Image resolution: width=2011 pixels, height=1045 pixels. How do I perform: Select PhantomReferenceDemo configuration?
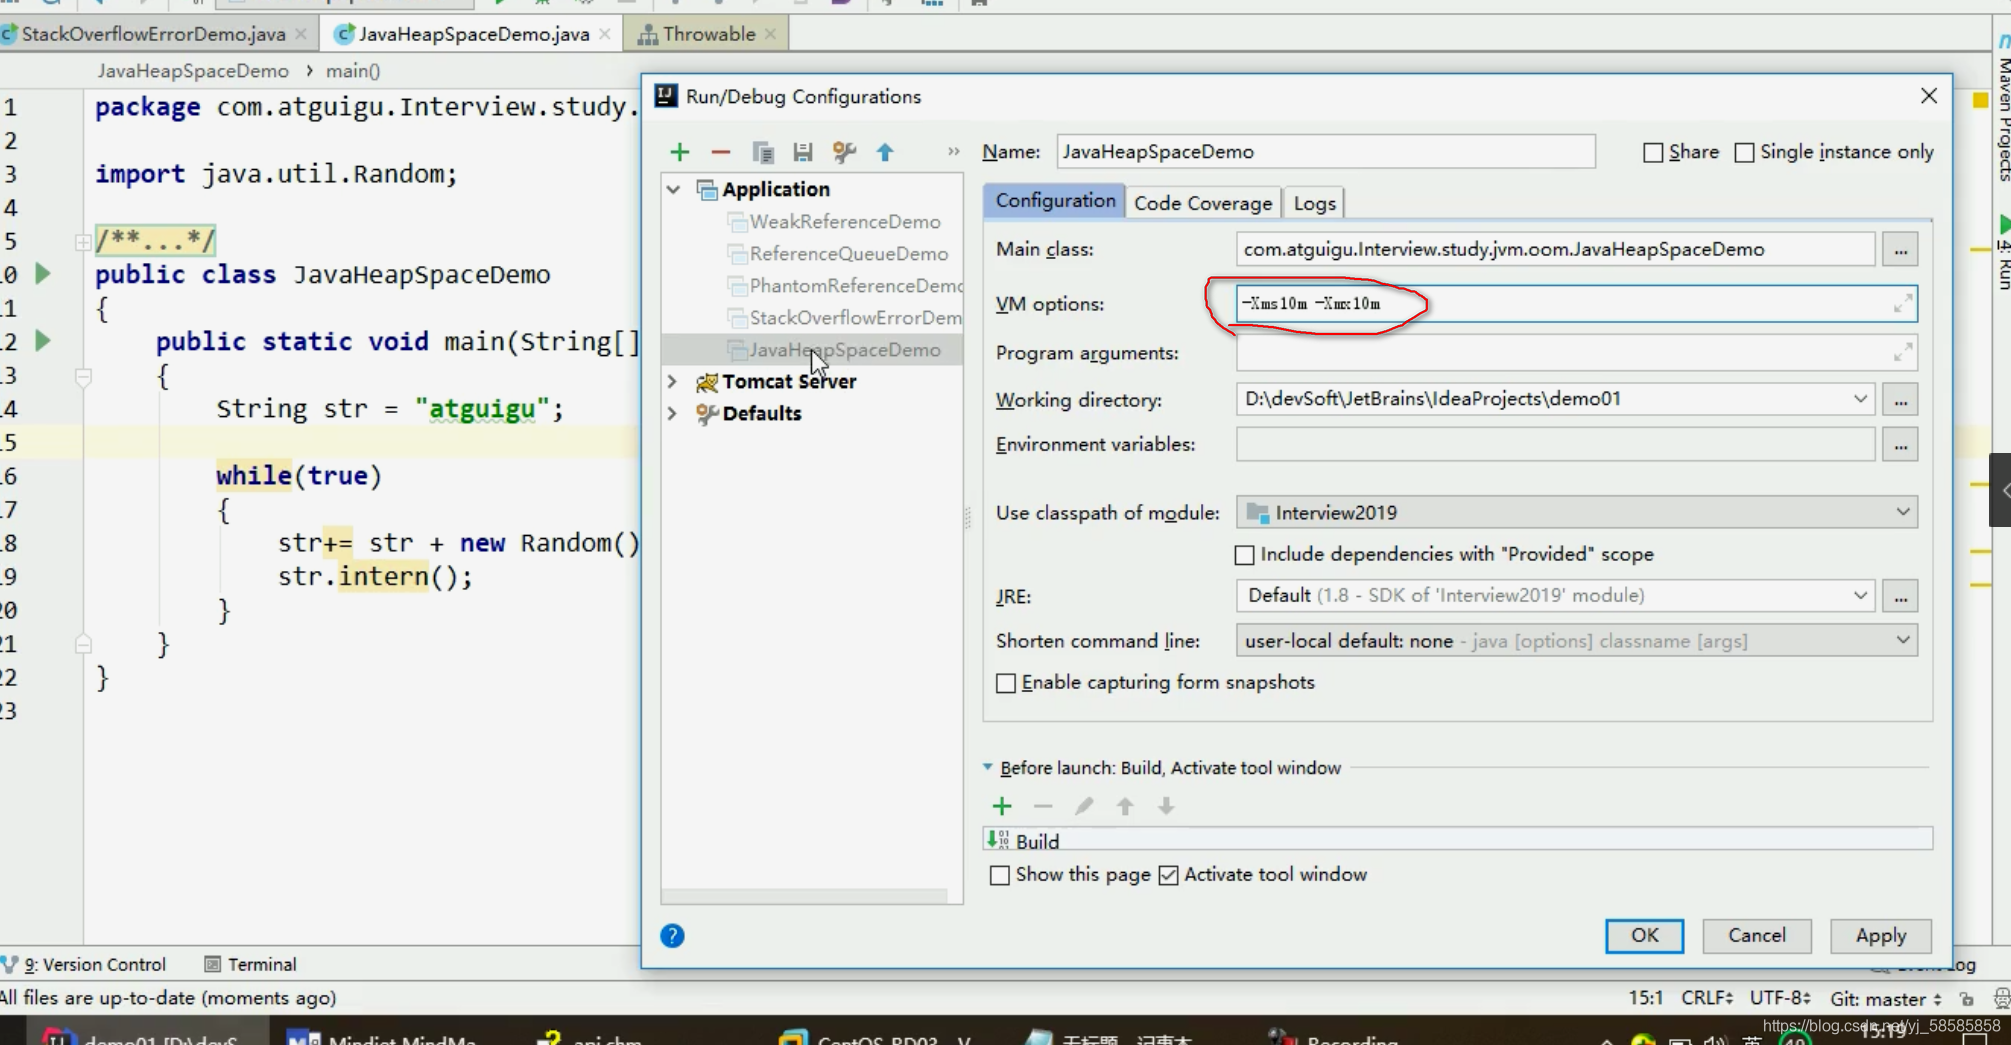[x=845, y=285]
